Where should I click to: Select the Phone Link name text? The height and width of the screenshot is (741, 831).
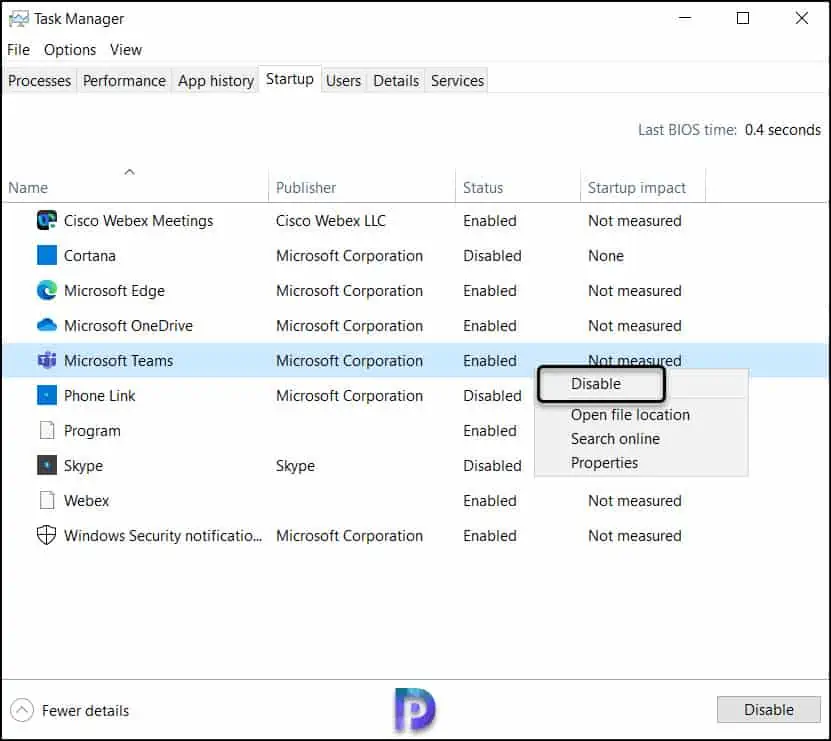pyautogui.click(x=100, y=395)
